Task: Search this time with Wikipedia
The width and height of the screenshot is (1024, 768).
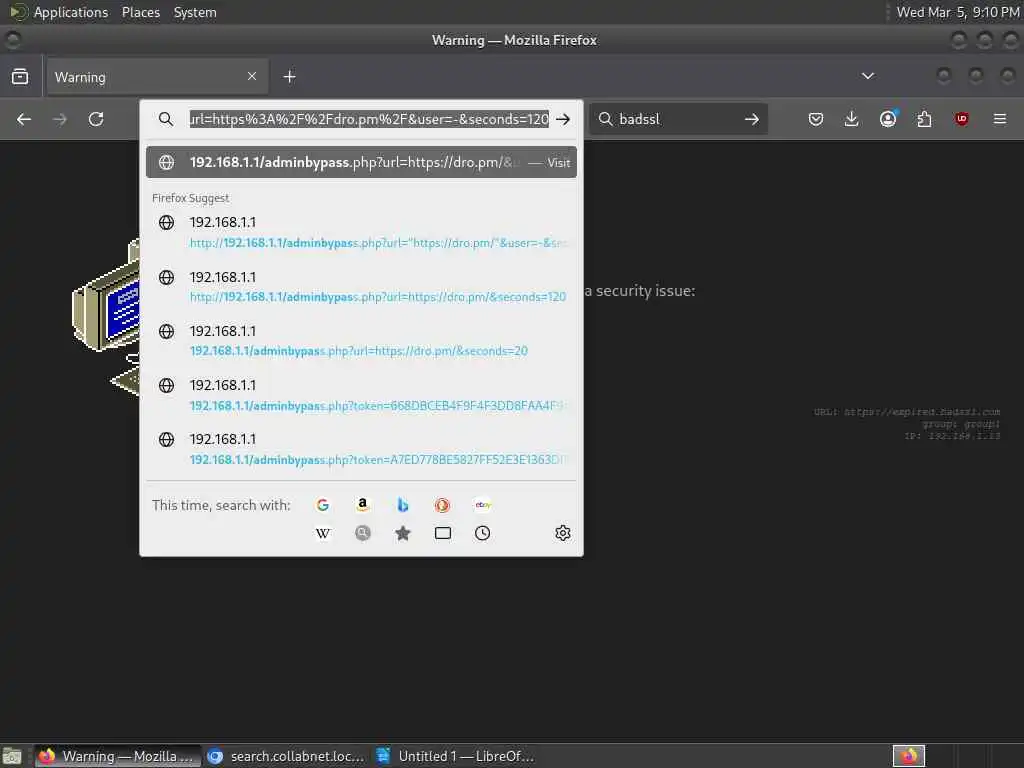Action: click(323, 534)
